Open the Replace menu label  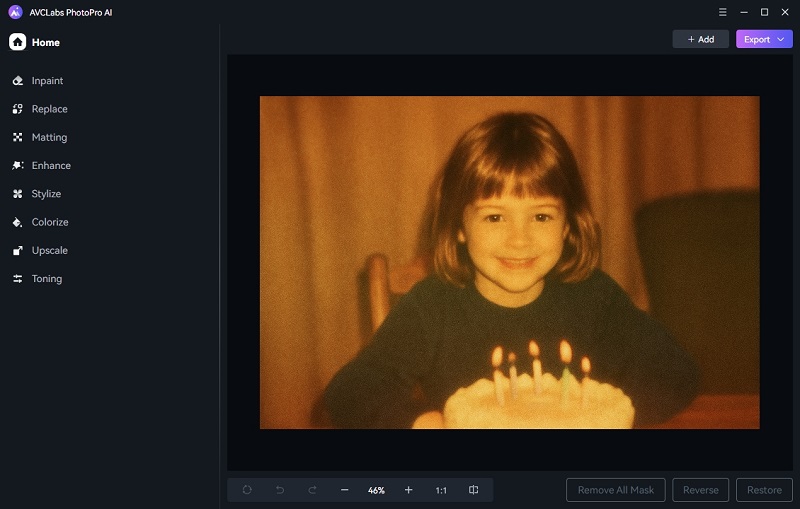click(x=49, y=109)
